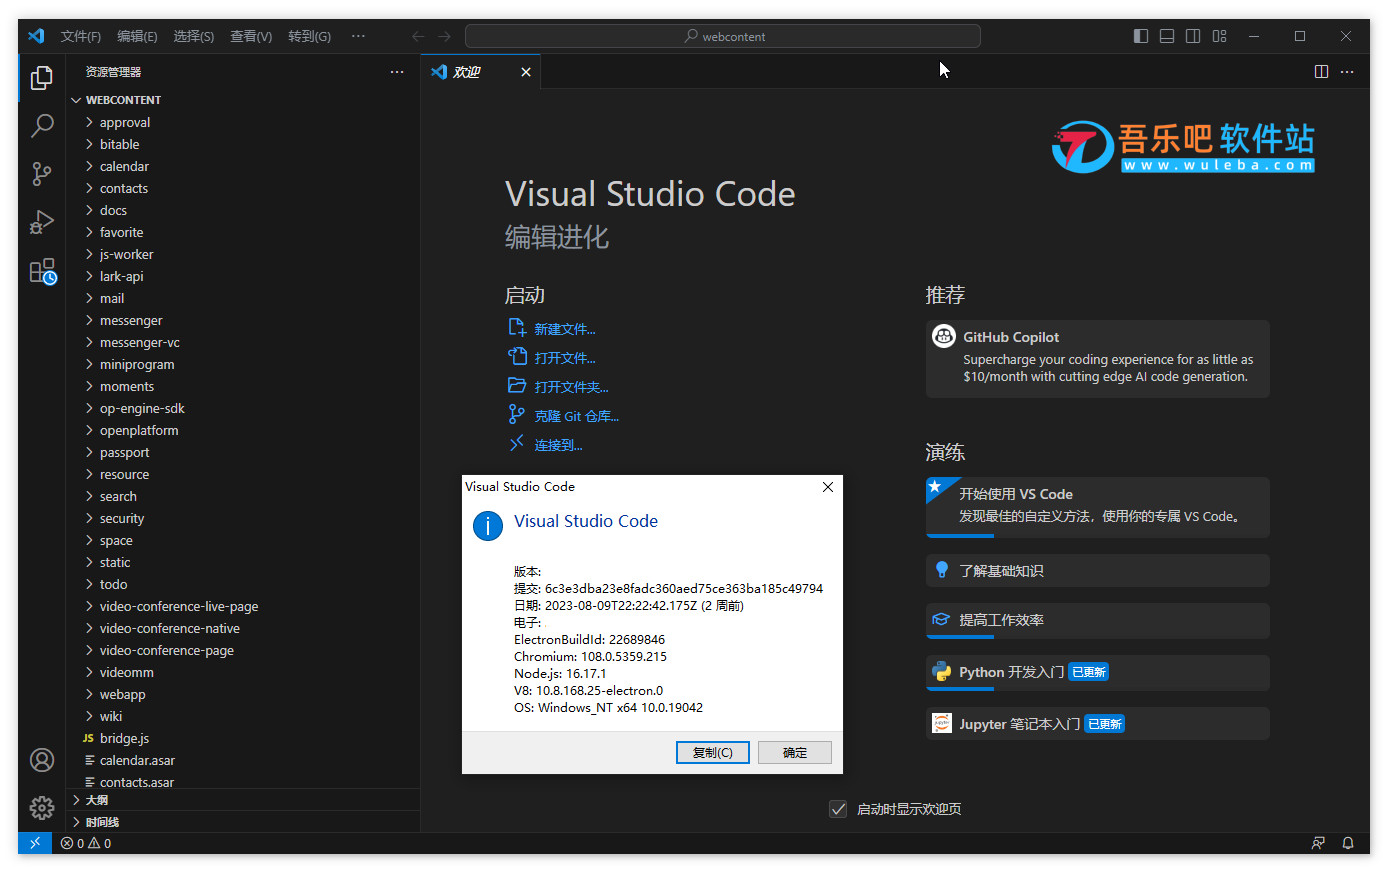Image resolution: width=1386 pixels, height=870 pixels.
Task: Click the 打开文件... link
Action: point(564,358)
